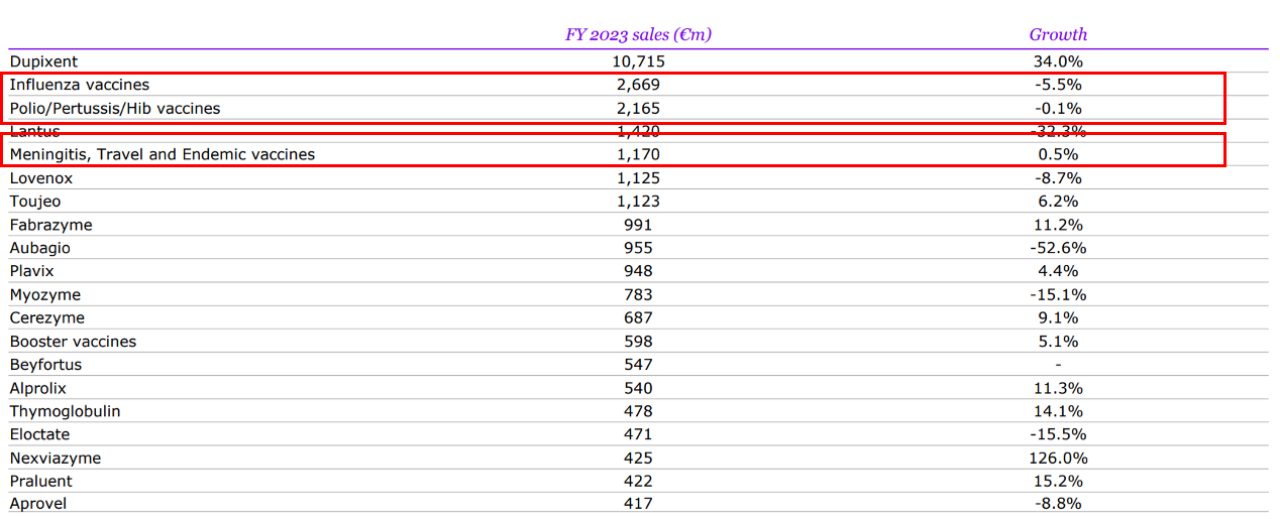
Task: Click Aprovel growth value -8.8%
Action: coord(1058,504)
